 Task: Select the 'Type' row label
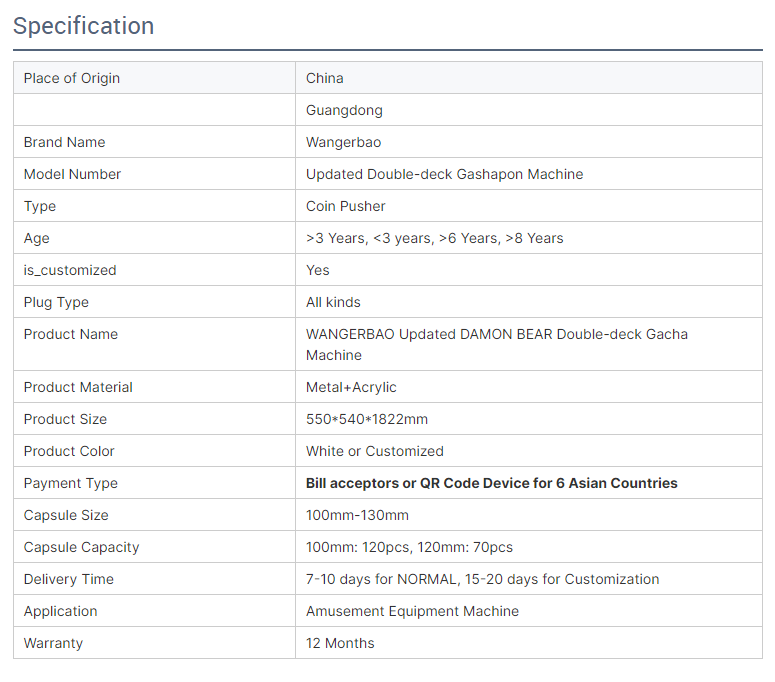point(40,206)
